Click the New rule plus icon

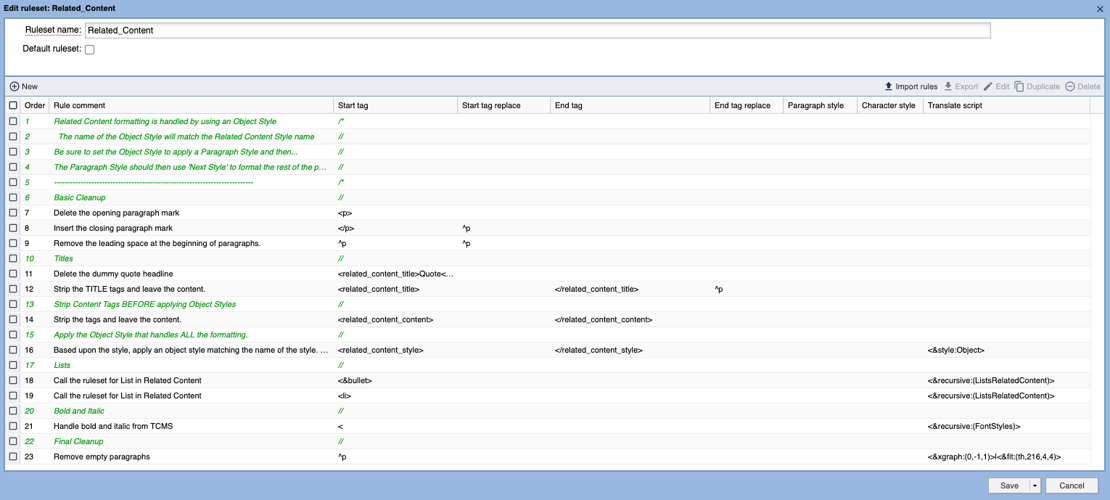14,86
